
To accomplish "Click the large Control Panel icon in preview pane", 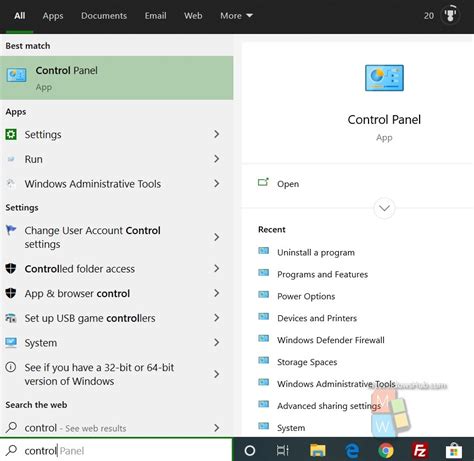I will [384, 78].
